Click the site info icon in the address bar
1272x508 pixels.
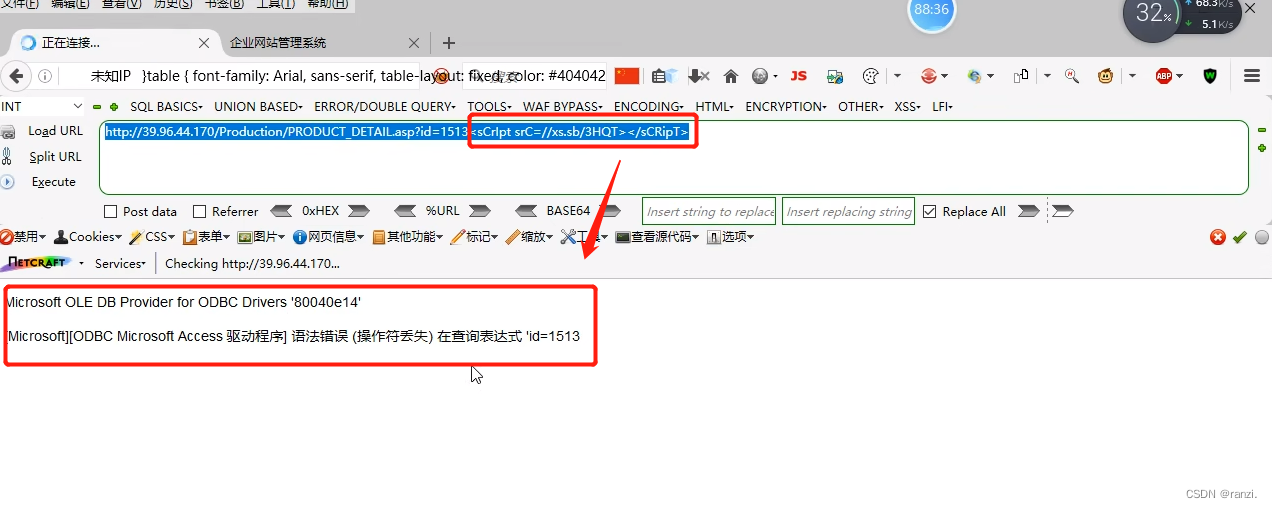pyautogui.click(x=45, y=76)
